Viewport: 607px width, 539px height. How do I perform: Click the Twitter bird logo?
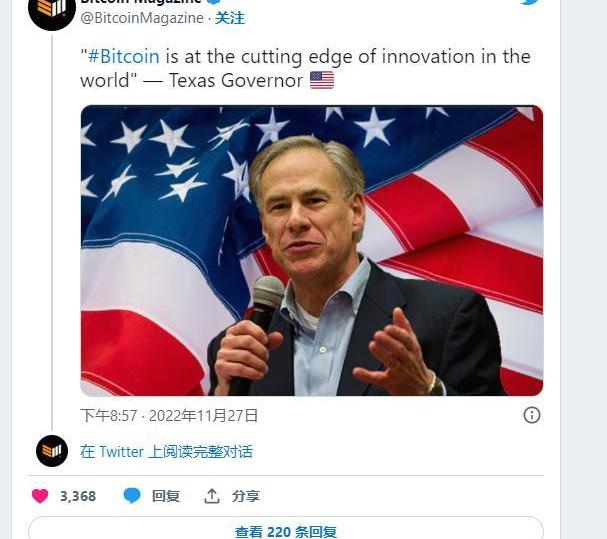pyautogui.click(x=530, y=3)
